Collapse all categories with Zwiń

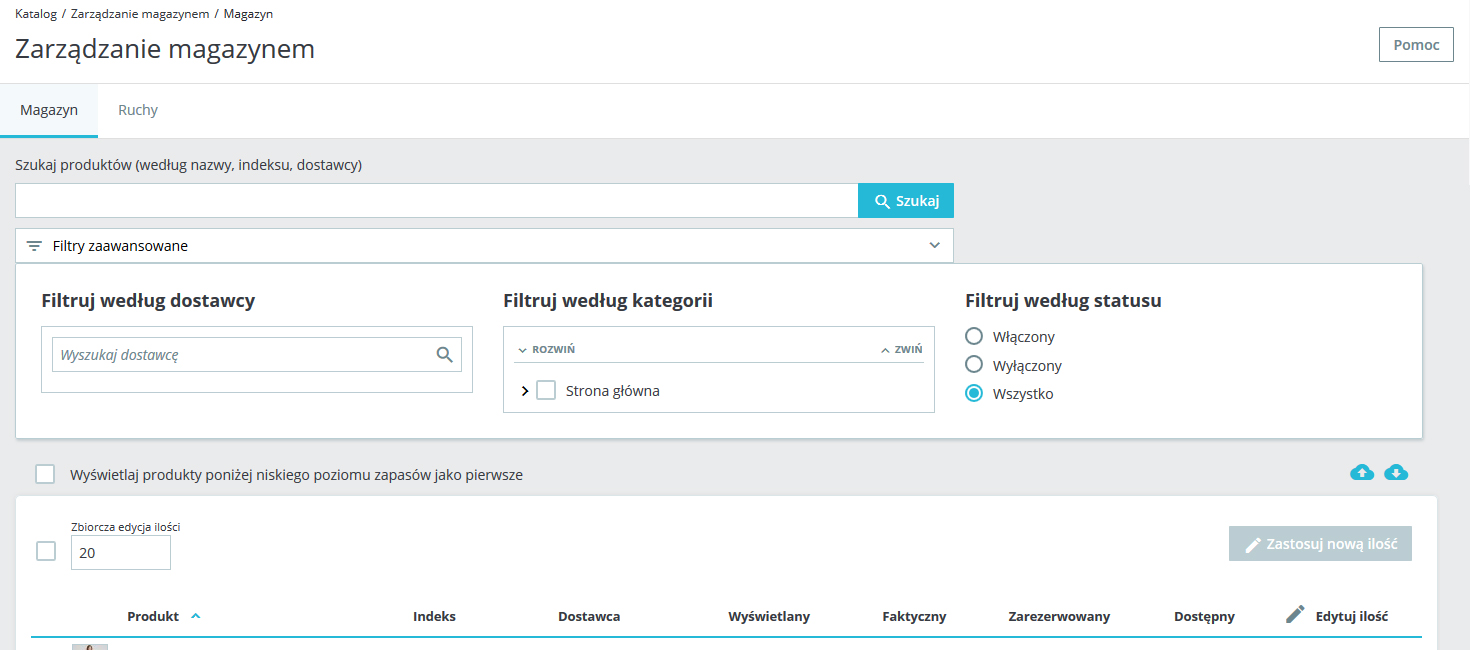click(x=901, y=350)
